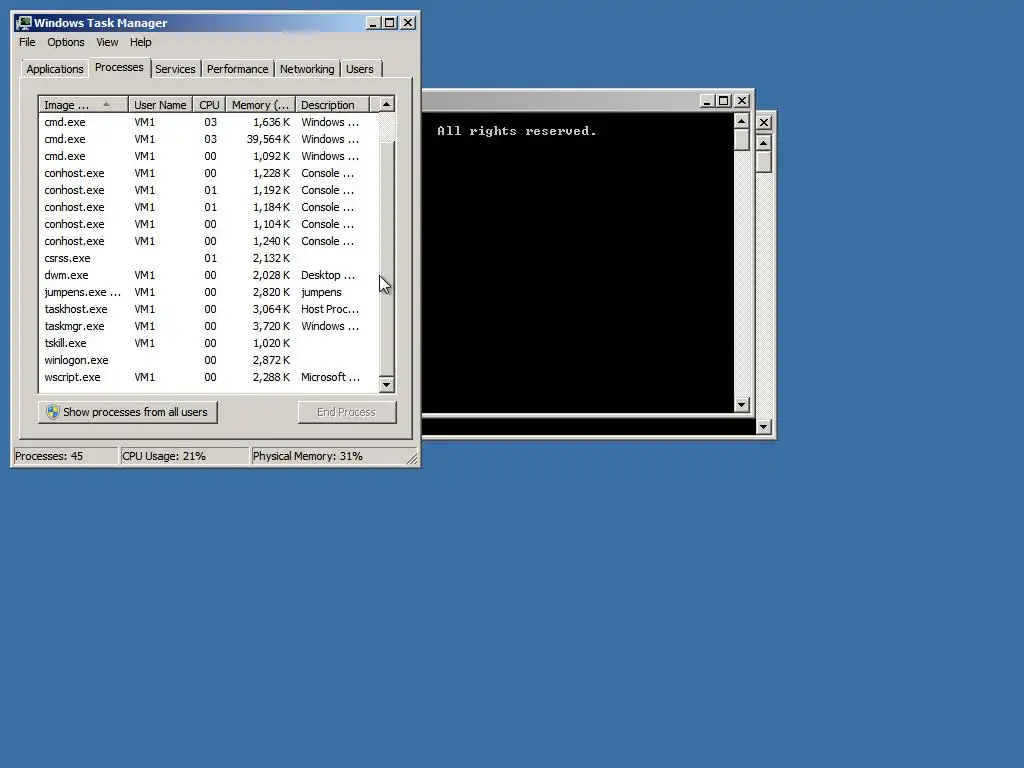Viewport: 1024px width, 768px height.
Task: Click process list scroll up arrow
Action: pyautogui.click(x=387, y=104)
